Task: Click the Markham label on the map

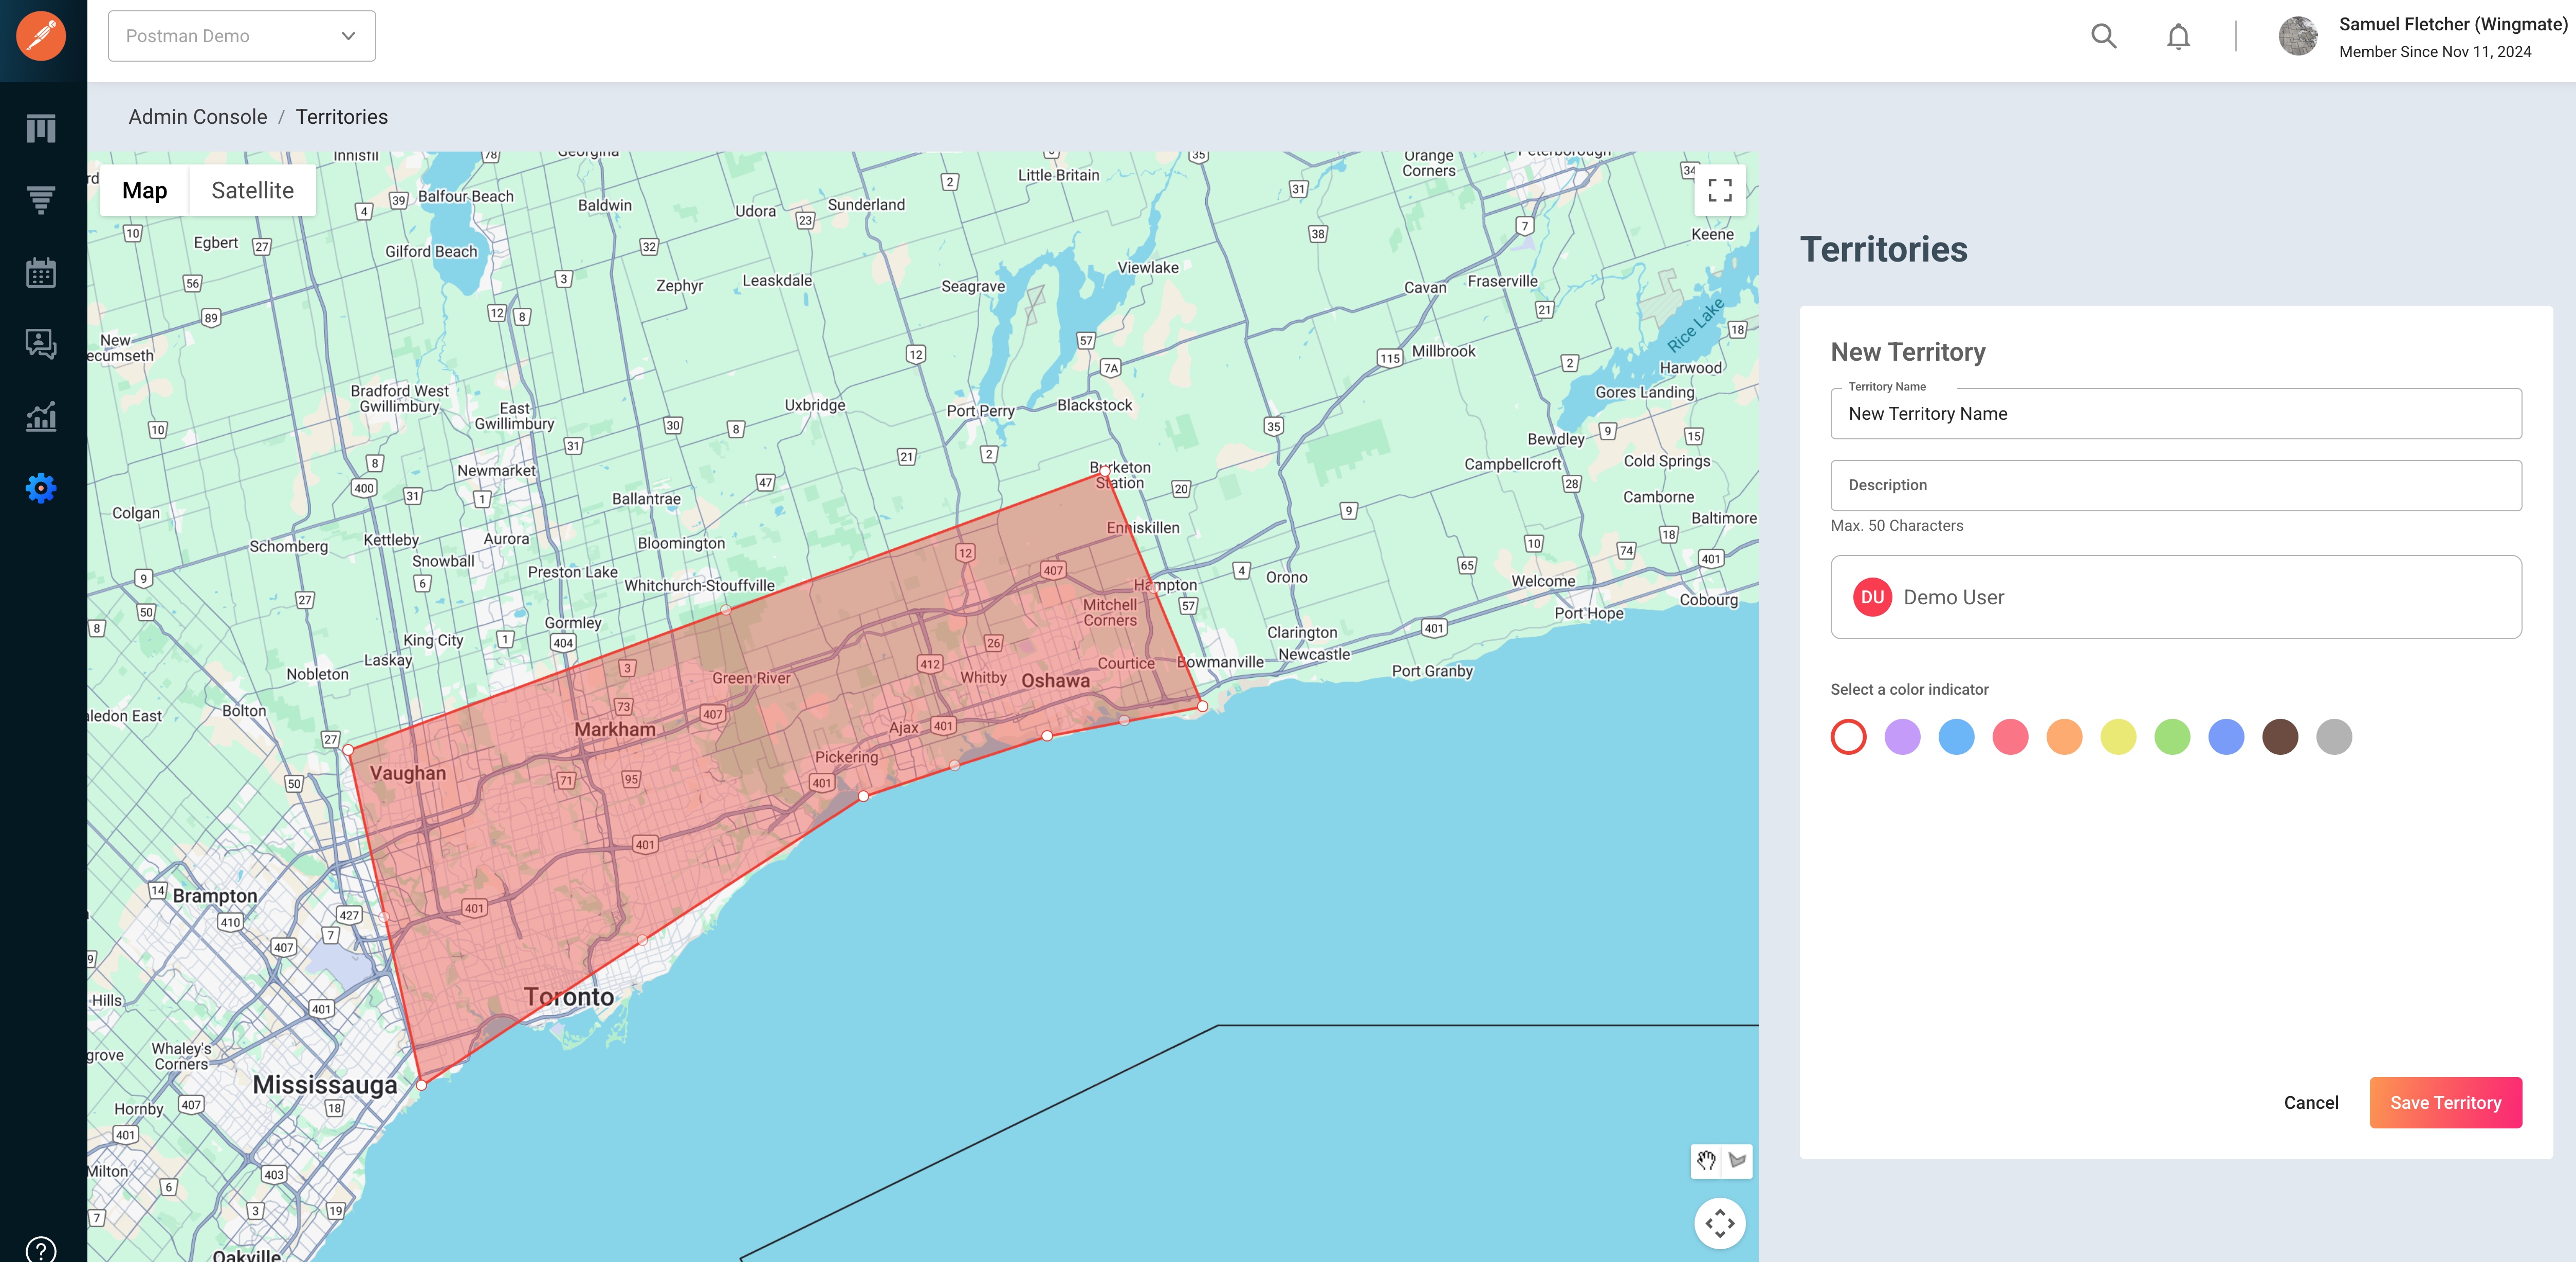Action: click(615, 729)
